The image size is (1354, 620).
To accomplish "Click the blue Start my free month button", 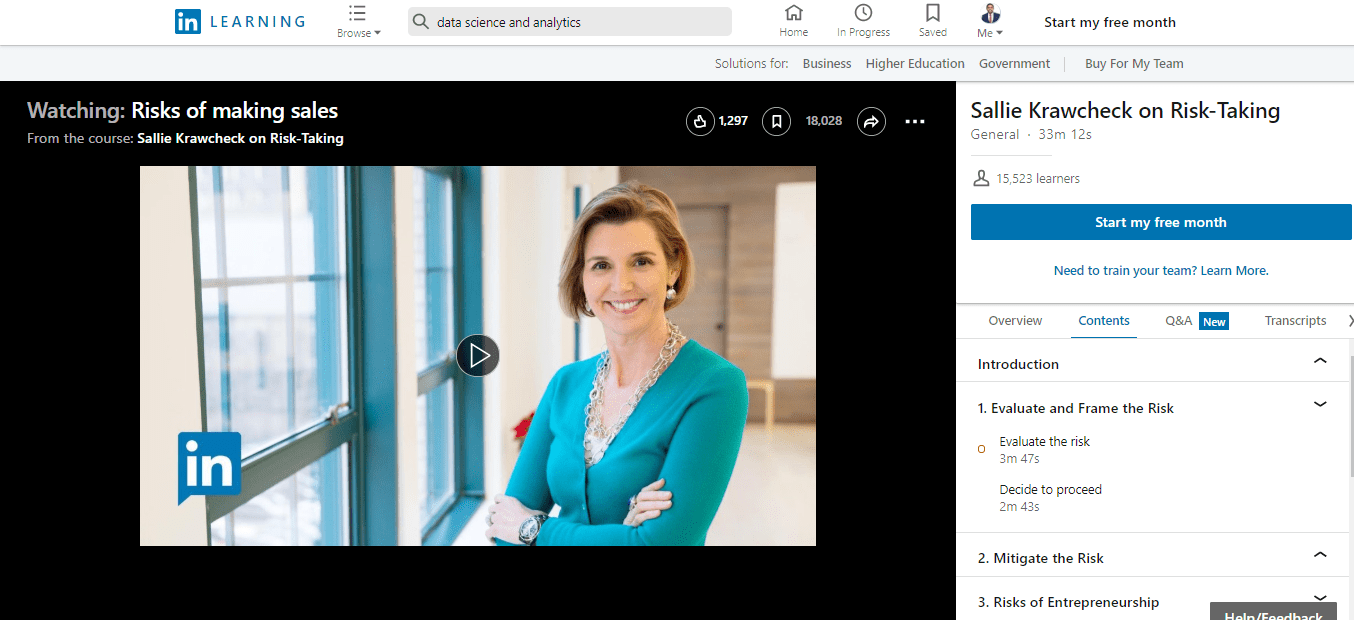I will tap(1161, 222).
